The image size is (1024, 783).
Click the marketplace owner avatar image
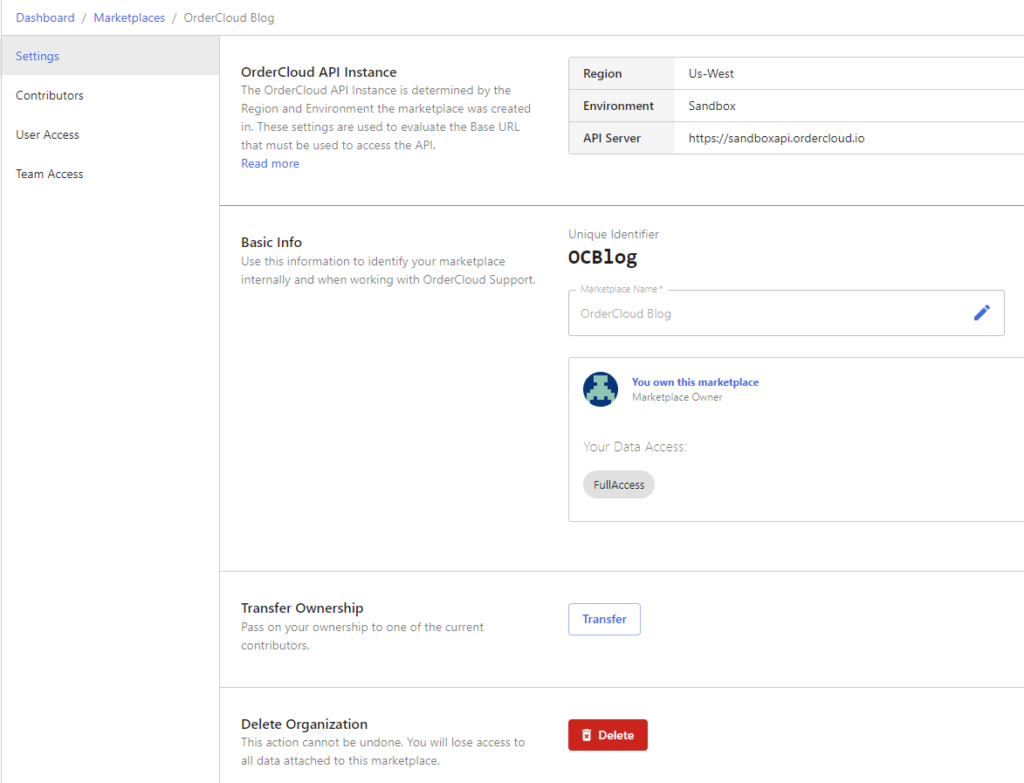(600, 389)
